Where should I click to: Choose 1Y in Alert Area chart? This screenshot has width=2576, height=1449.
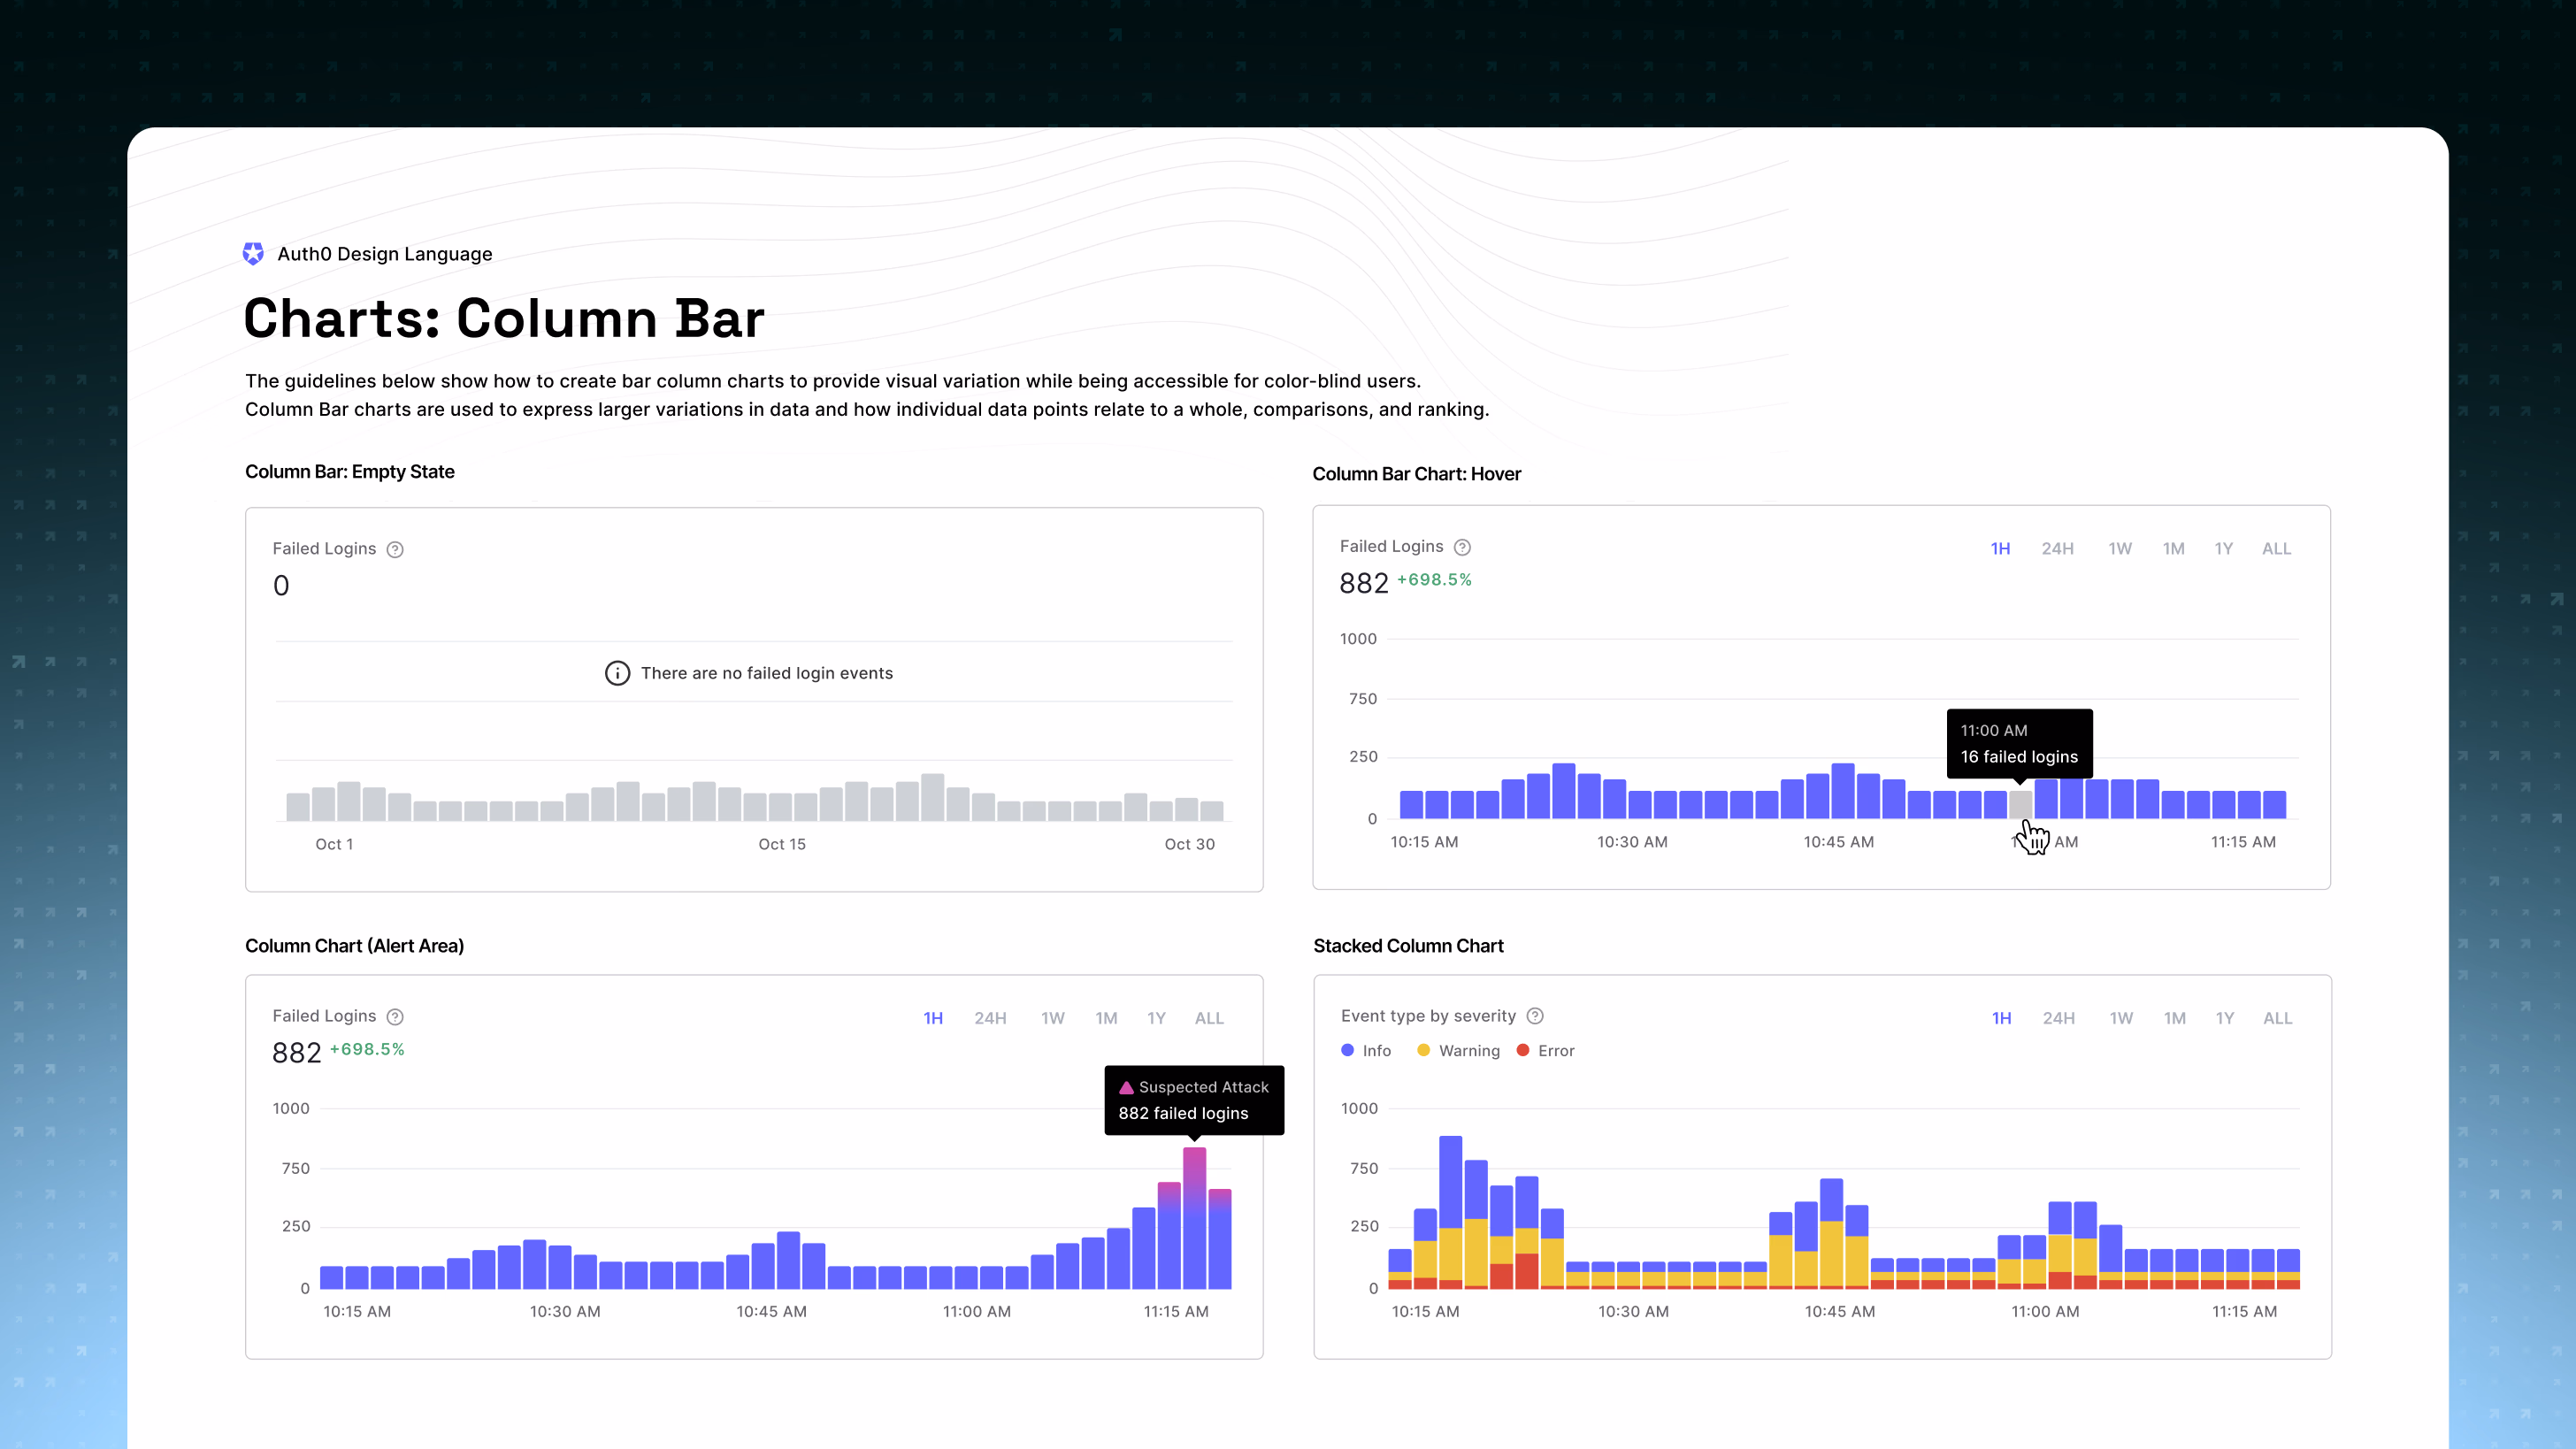pos(1156,1018)
